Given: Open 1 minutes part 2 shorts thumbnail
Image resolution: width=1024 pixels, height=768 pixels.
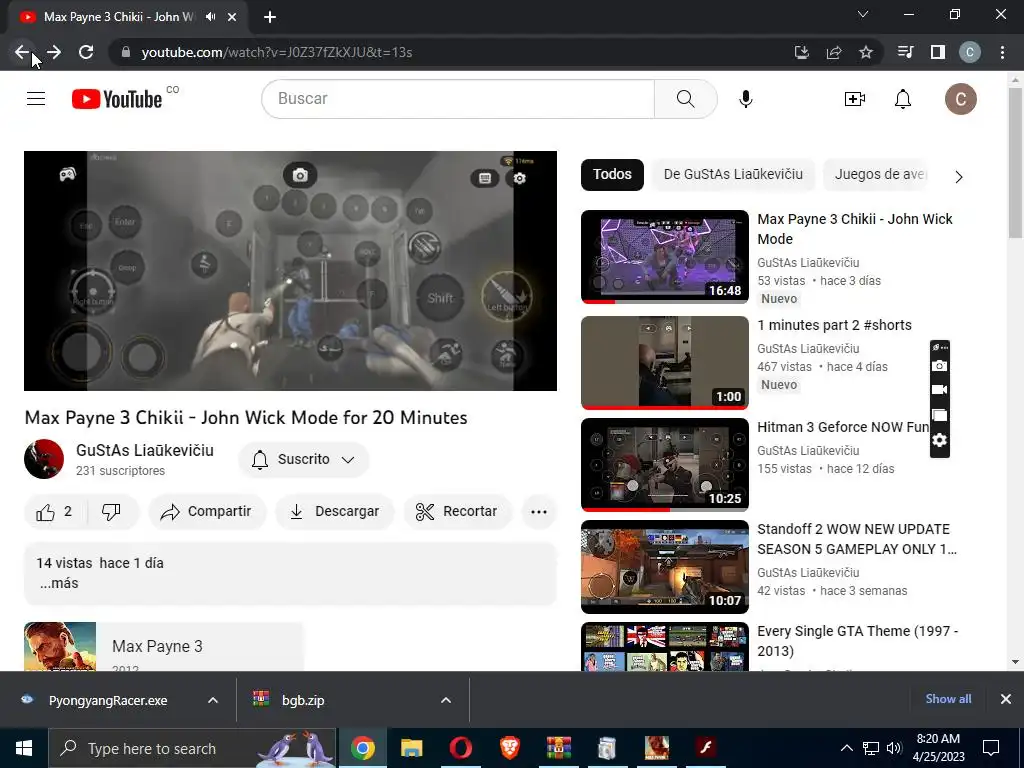Looking at the screenshot, I should 665,362.
